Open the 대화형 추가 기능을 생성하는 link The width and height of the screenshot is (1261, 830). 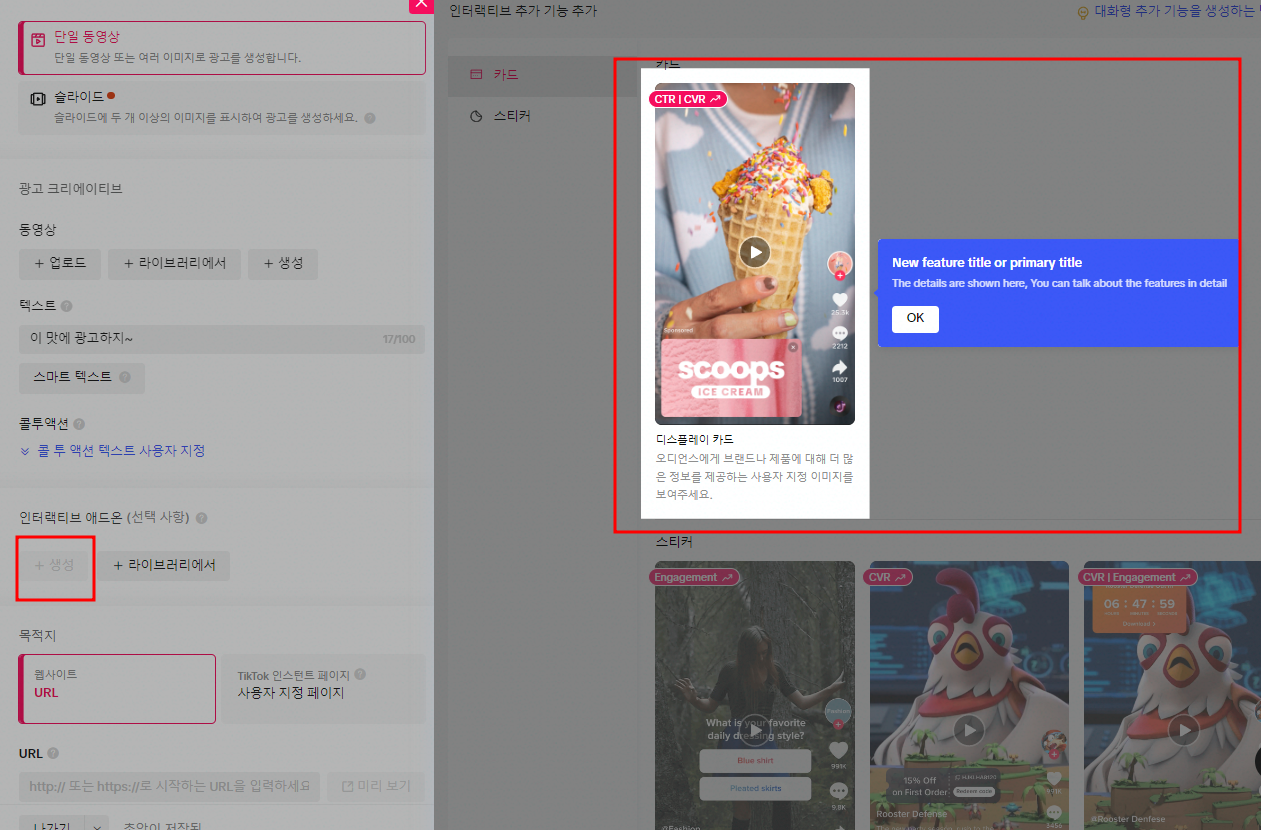pyautogui.click(x=1166, y=12)
